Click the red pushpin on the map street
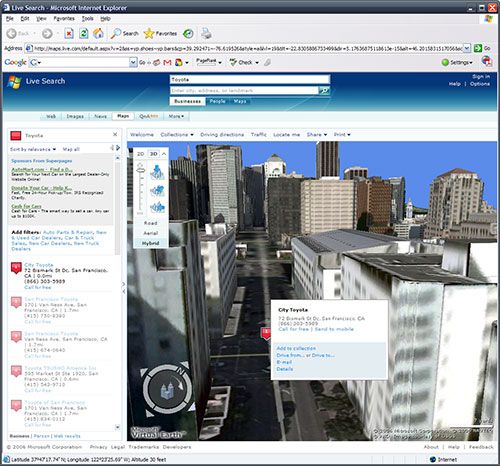The width and height of the screenshot is (500, 466). [266, 334]
